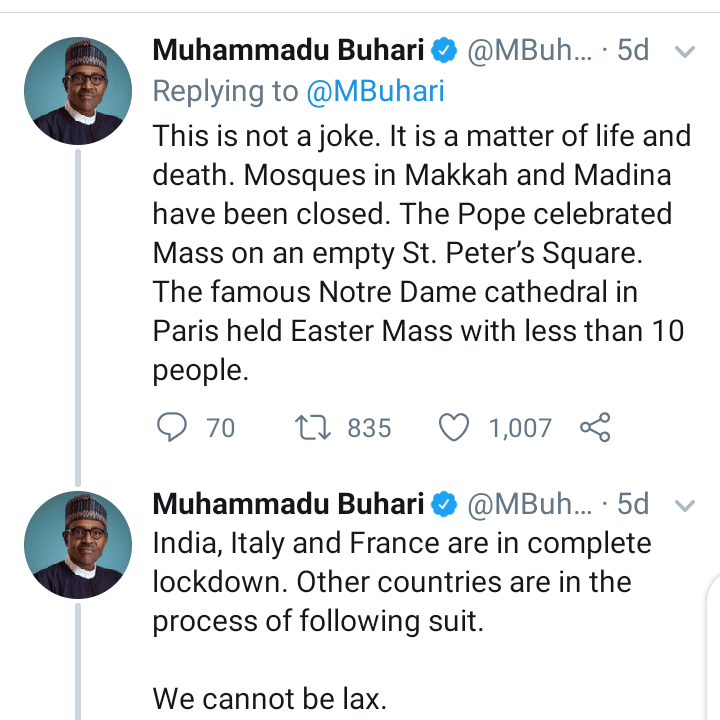720x720 pixels.
Task: Open the first tweet's chevron options menu
Action: 685,51
